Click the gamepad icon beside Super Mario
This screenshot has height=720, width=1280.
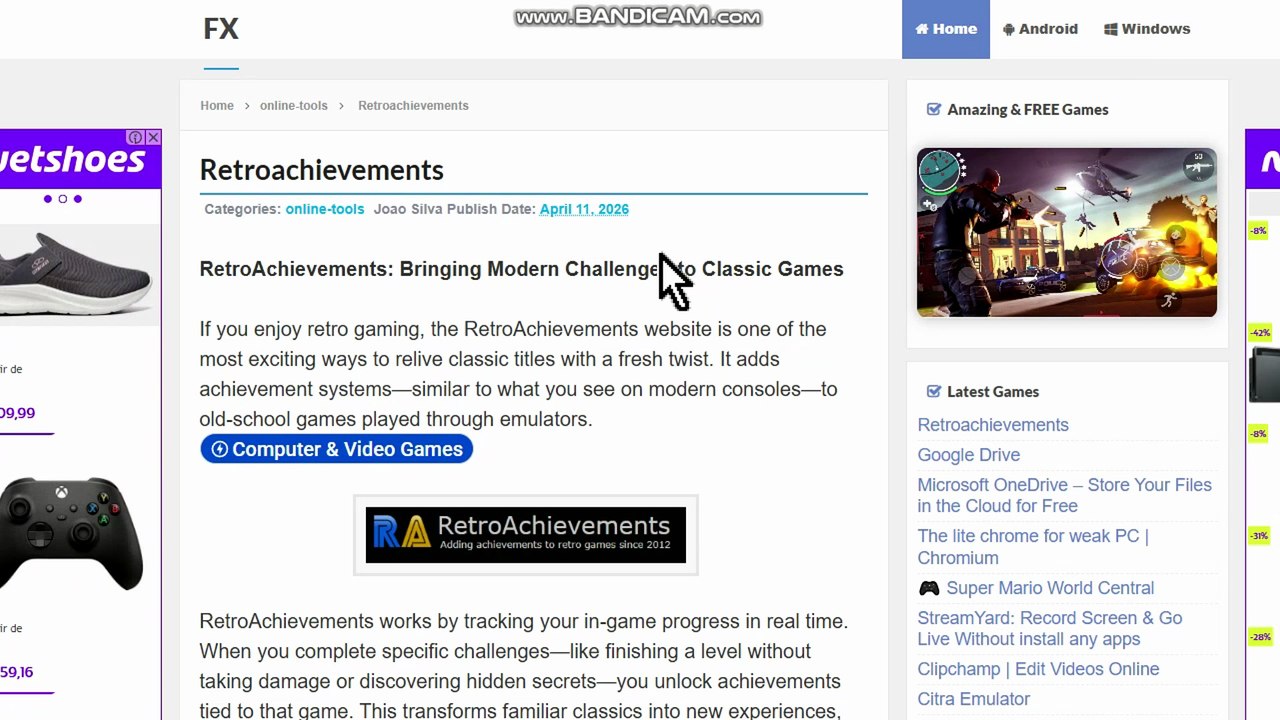(929, 588)
